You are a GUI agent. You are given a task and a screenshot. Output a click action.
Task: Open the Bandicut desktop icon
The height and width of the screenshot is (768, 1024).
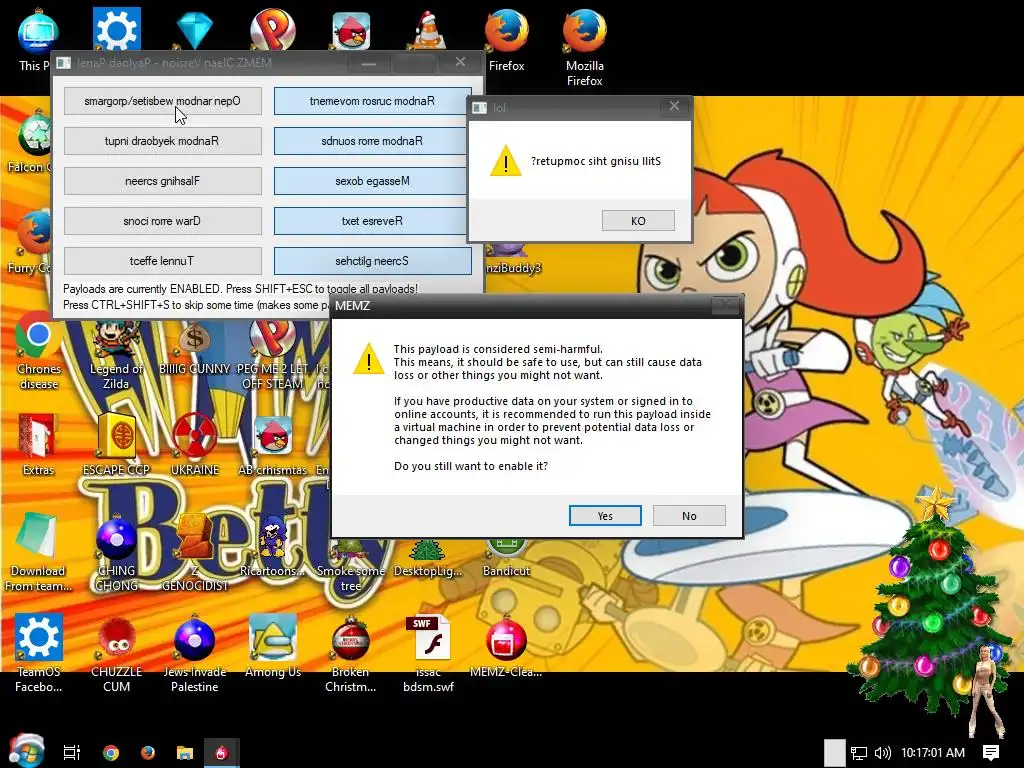tap(506, 558)
